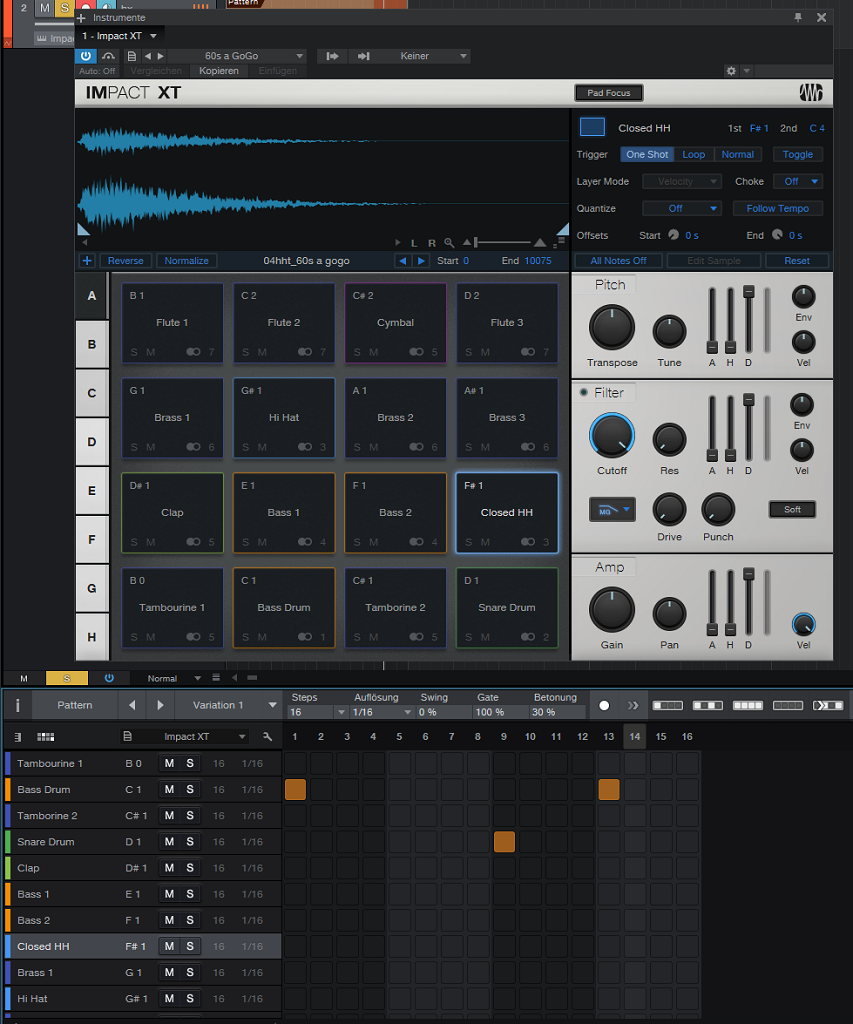The width and height of the screenshot is (853, 1024).
Task: Open the Keiner output dropdown
Action: (463, 56)
